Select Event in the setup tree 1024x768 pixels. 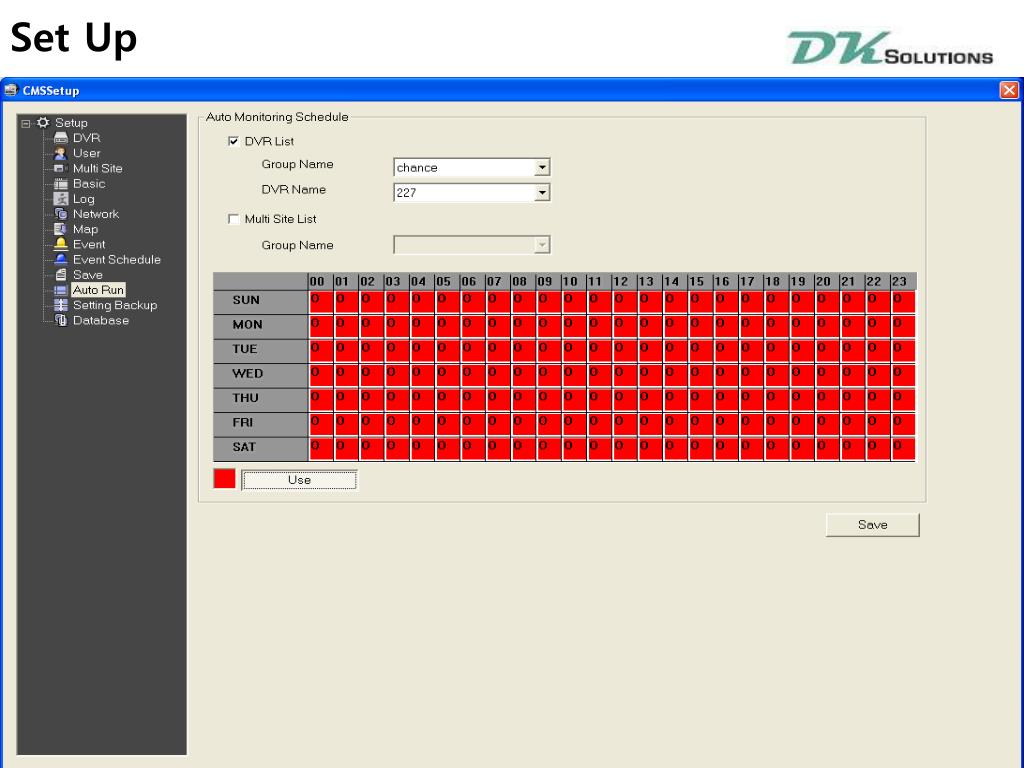coord(89,244)
